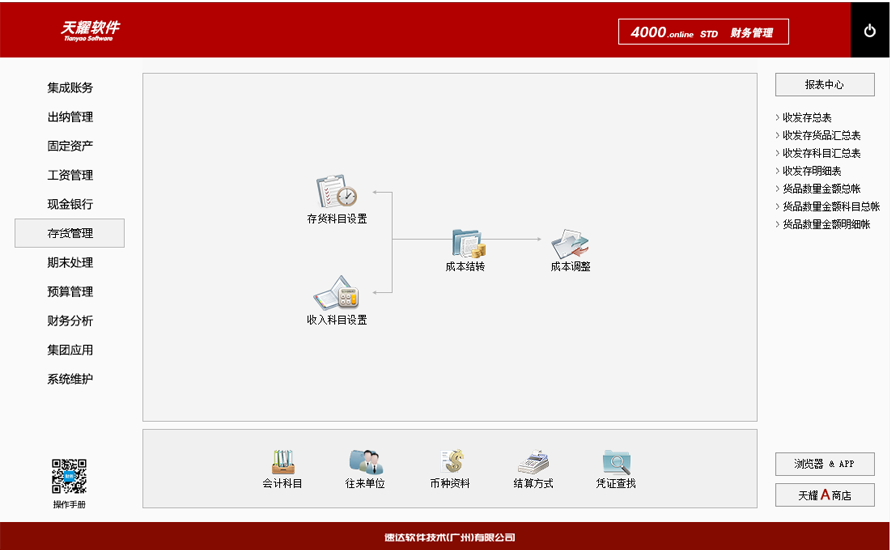Image resolution: width=890 pixels, height=550 pixels.
Task: Open 成本调整 icon
Action: [x=570, y=243]
